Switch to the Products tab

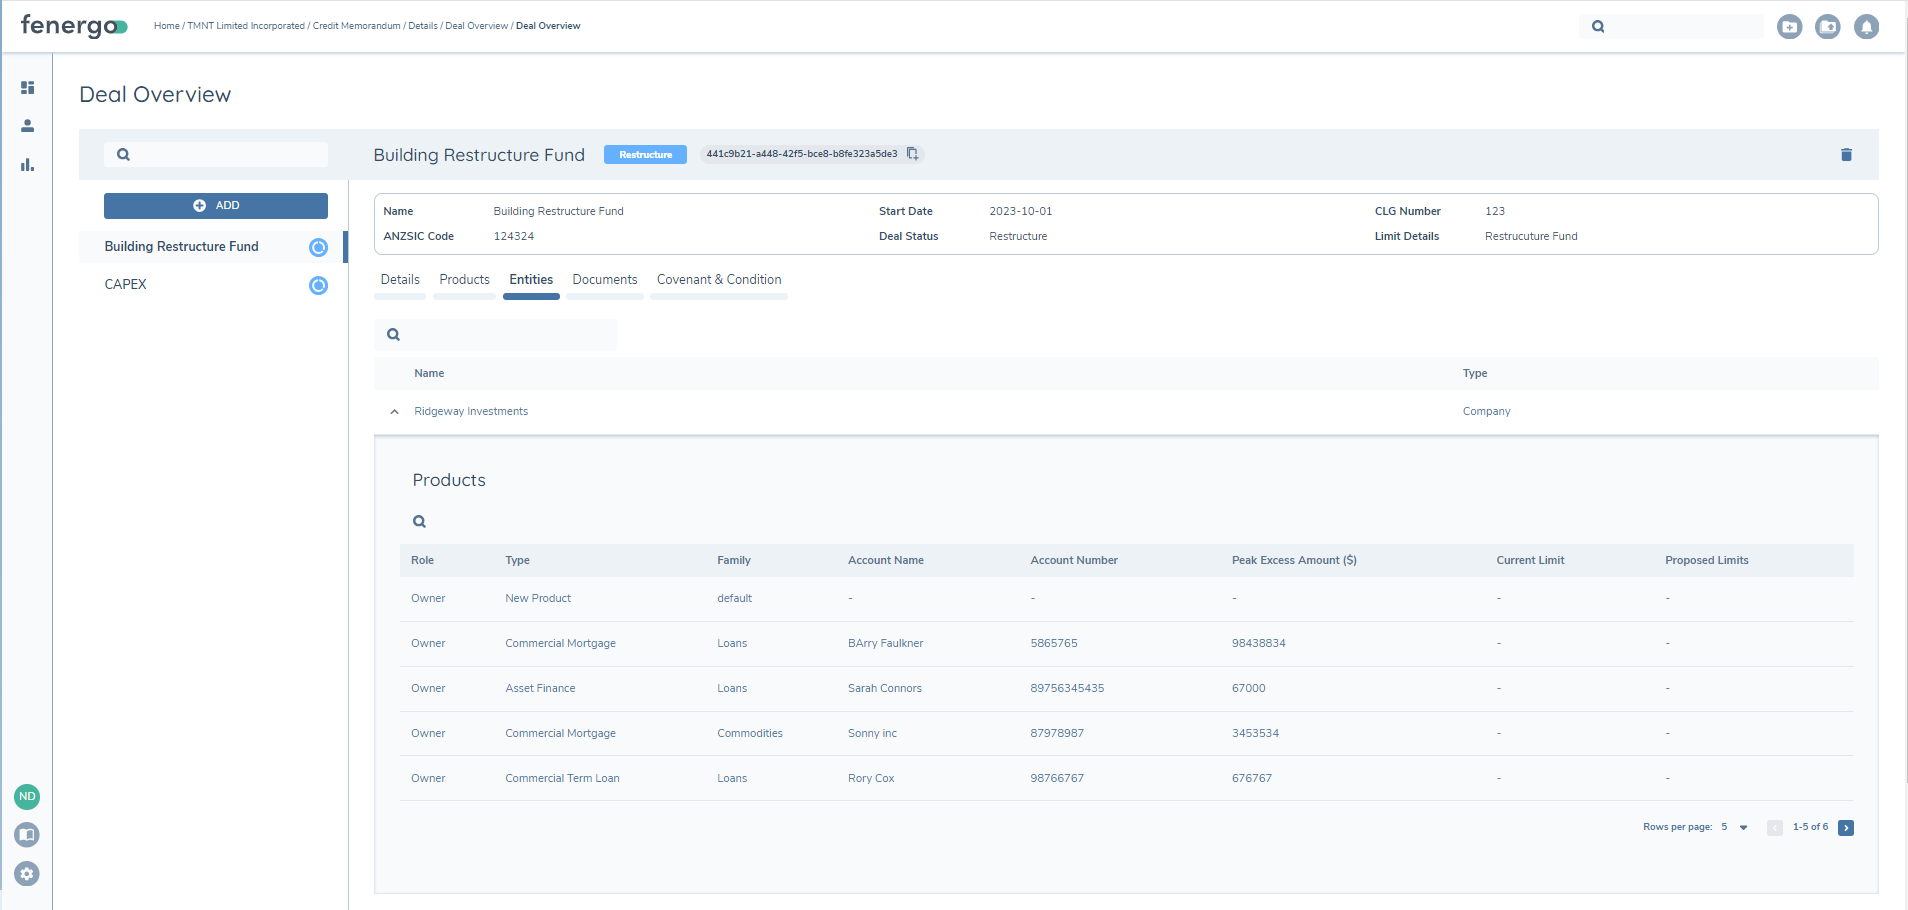pos(464,280)
